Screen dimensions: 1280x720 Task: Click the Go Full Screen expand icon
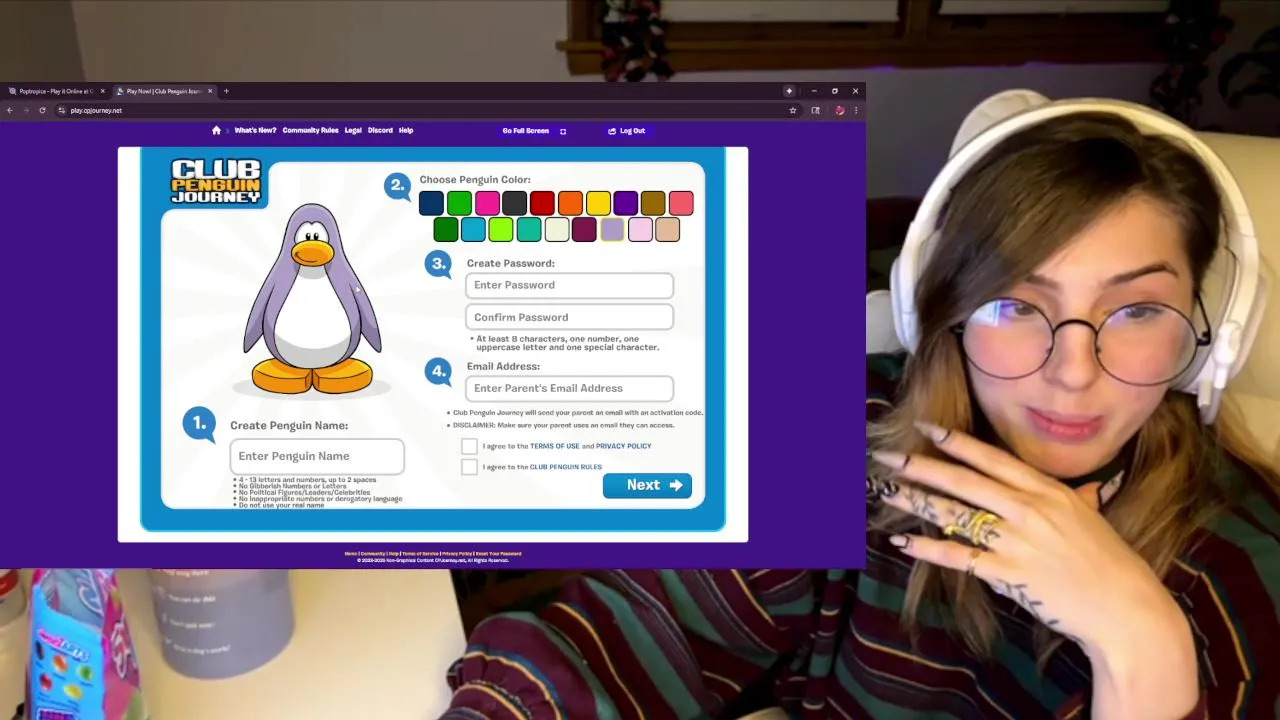[x=563, y=131]
